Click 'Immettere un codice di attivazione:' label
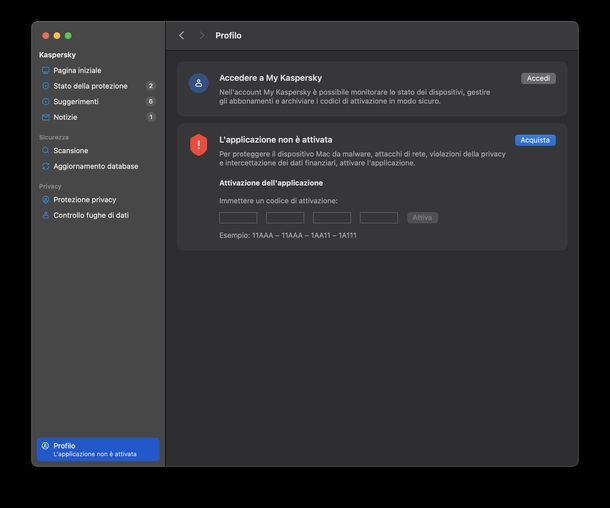 (278, 201)
